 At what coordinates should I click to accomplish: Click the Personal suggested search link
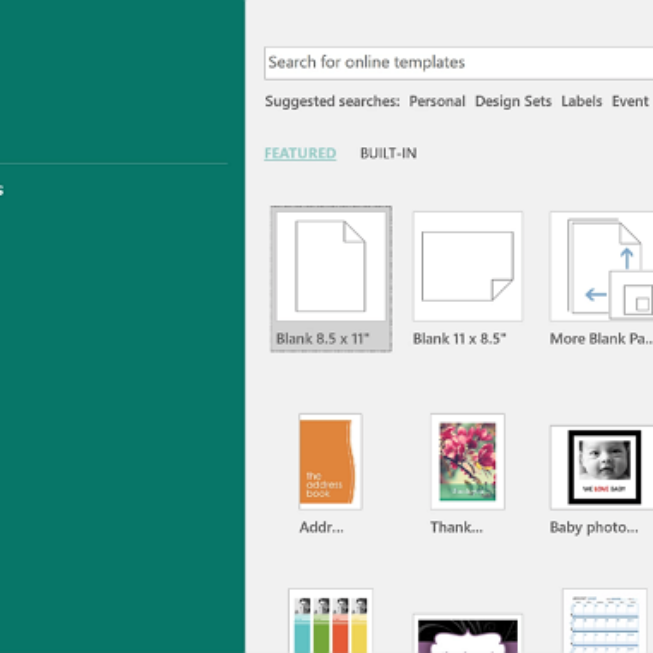(437, 101)
